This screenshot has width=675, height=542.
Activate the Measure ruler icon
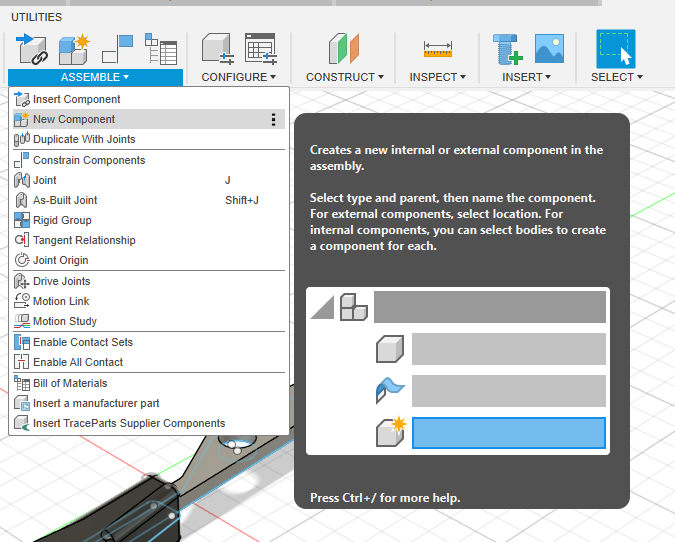[438, 48]
